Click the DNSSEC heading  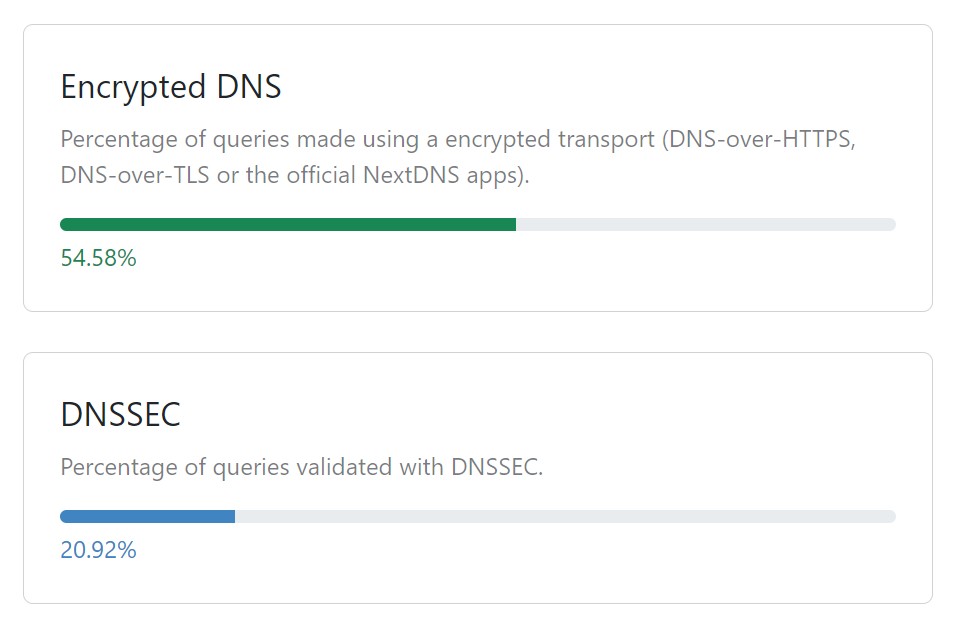(120, 415)
